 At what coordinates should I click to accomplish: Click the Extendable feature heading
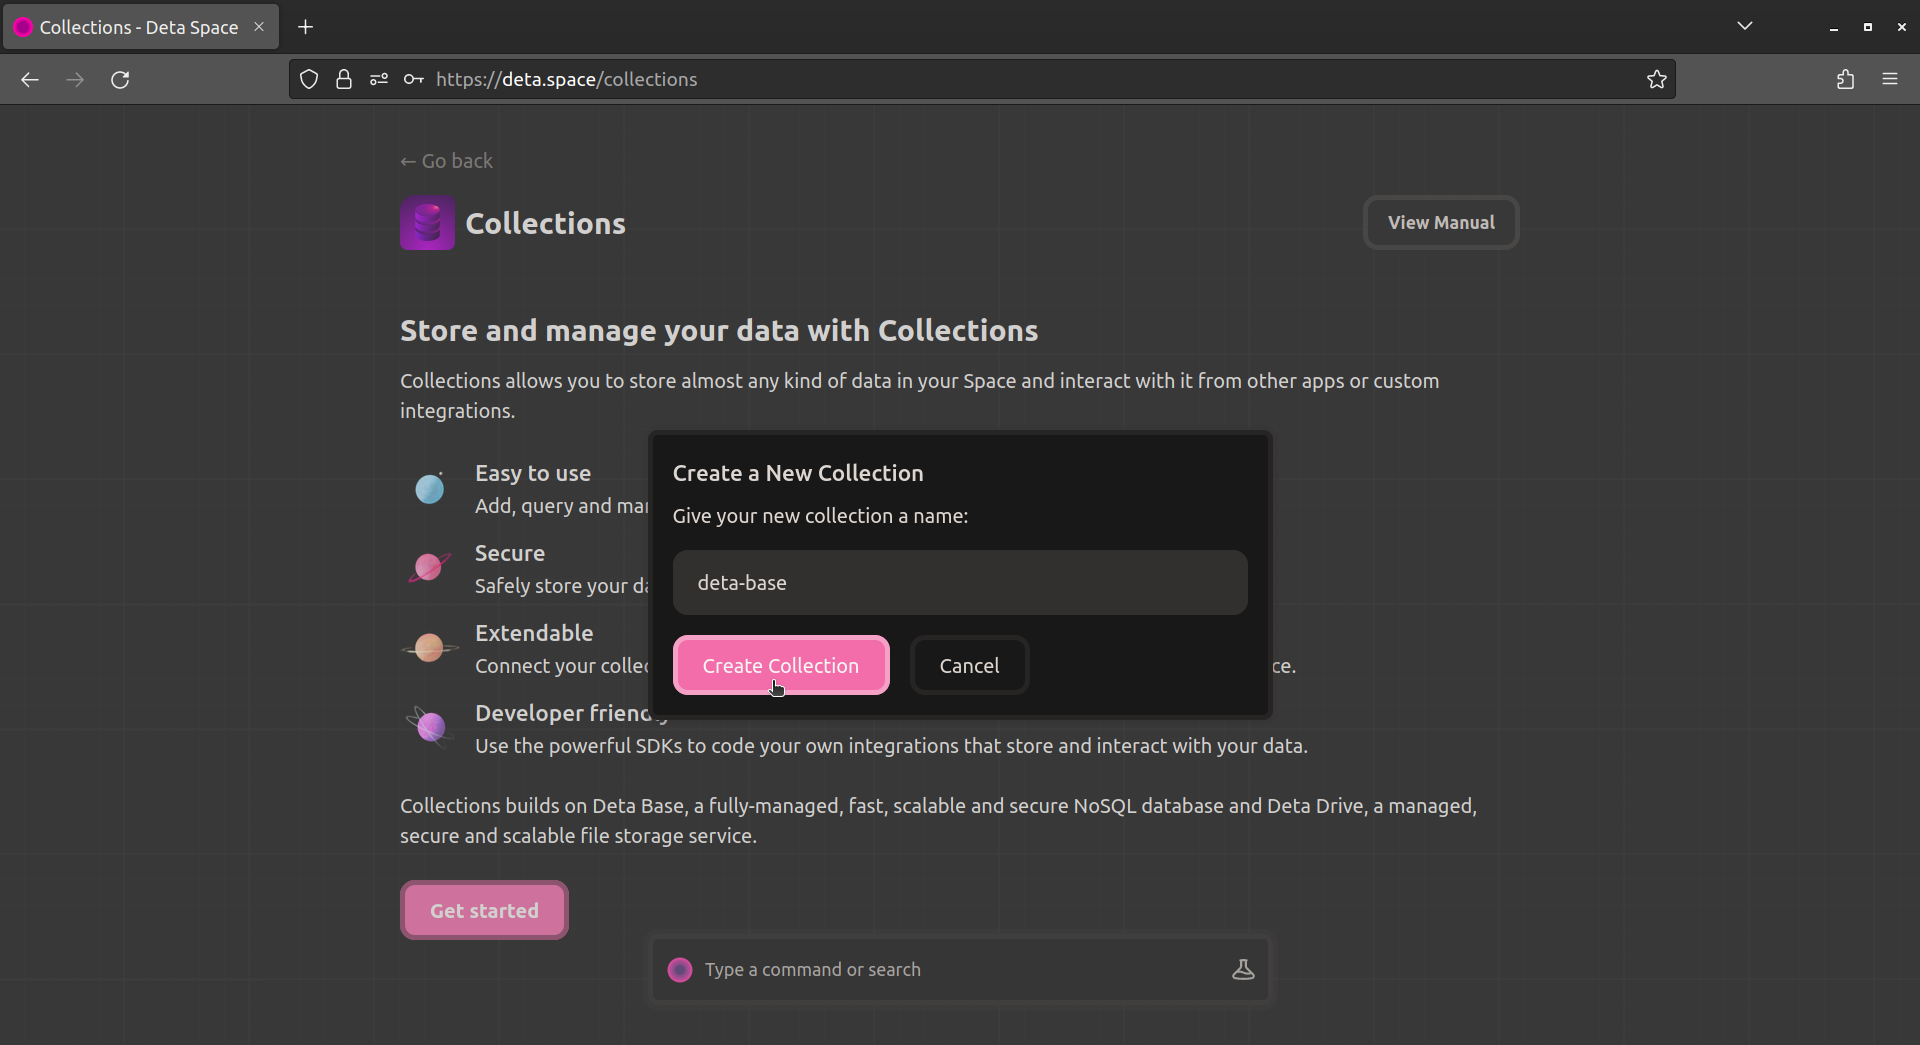click(x=534, y=633)
